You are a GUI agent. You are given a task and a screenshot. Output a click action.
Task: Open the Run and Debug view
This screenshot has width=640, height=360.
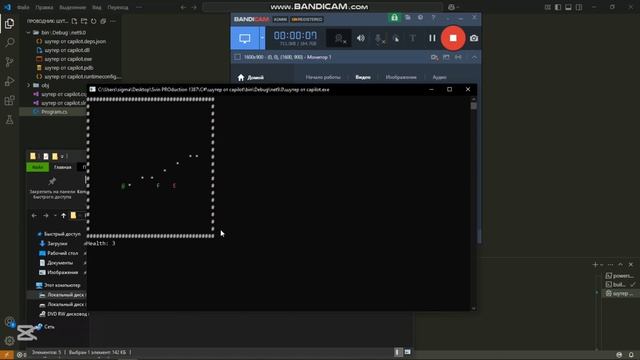click(9, 81)
